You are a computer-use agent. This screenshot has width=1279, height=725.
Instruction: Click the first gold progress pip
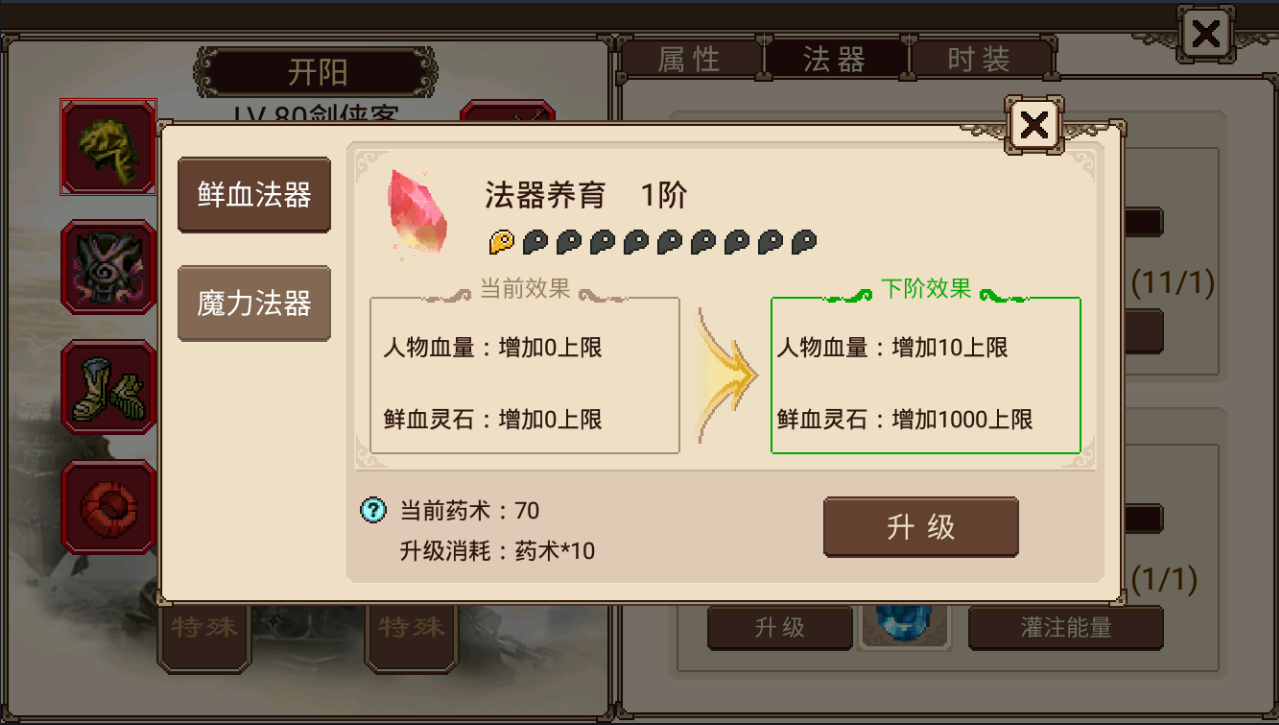(x=501, y=241)
